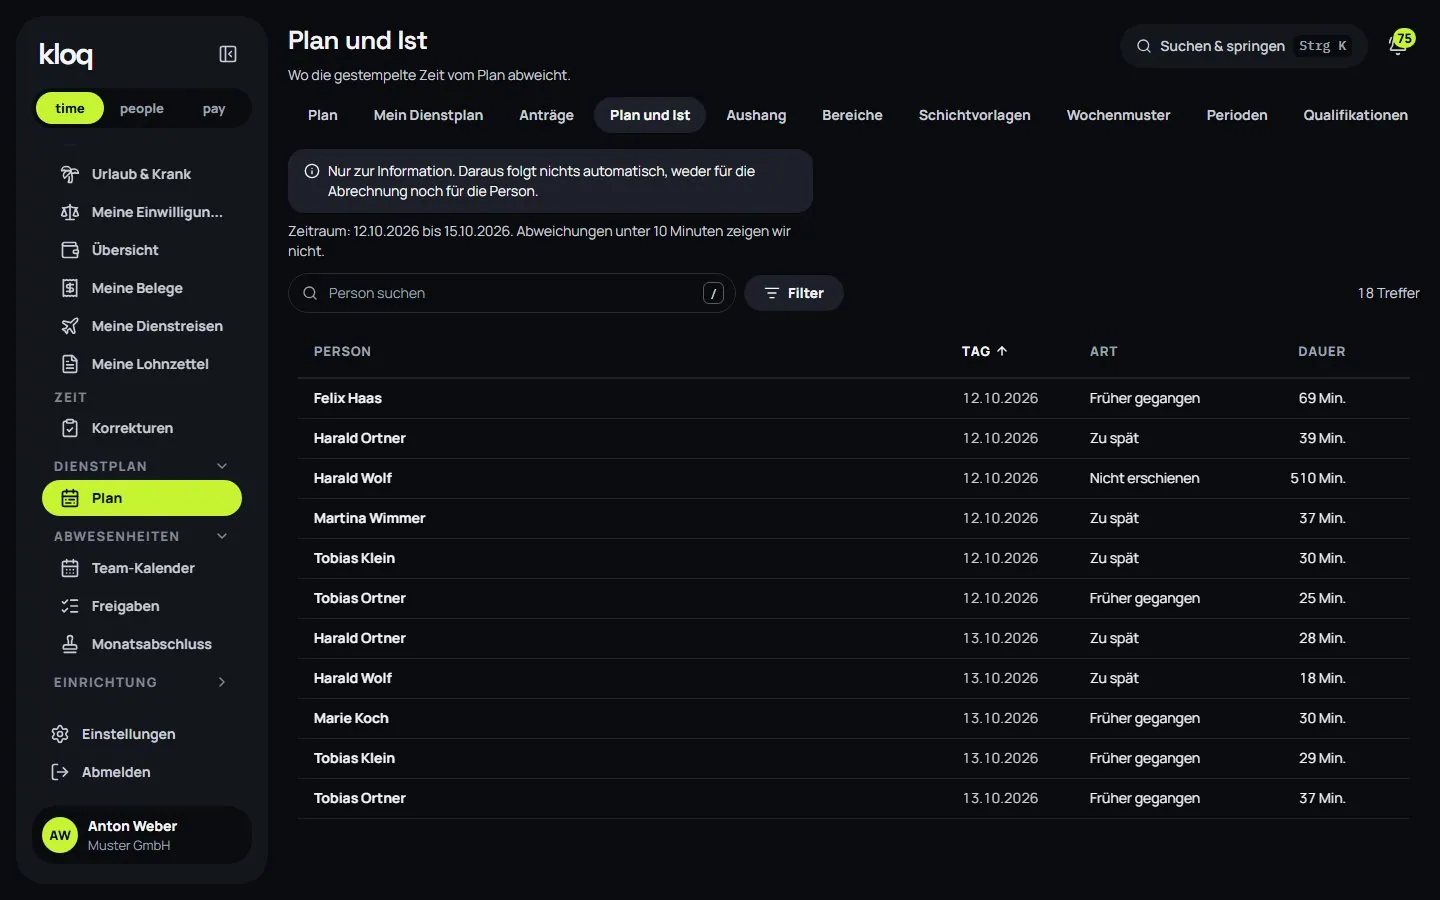Sort by the Person column header
The width and height of the screenshot is (1440, 900).
342,351
